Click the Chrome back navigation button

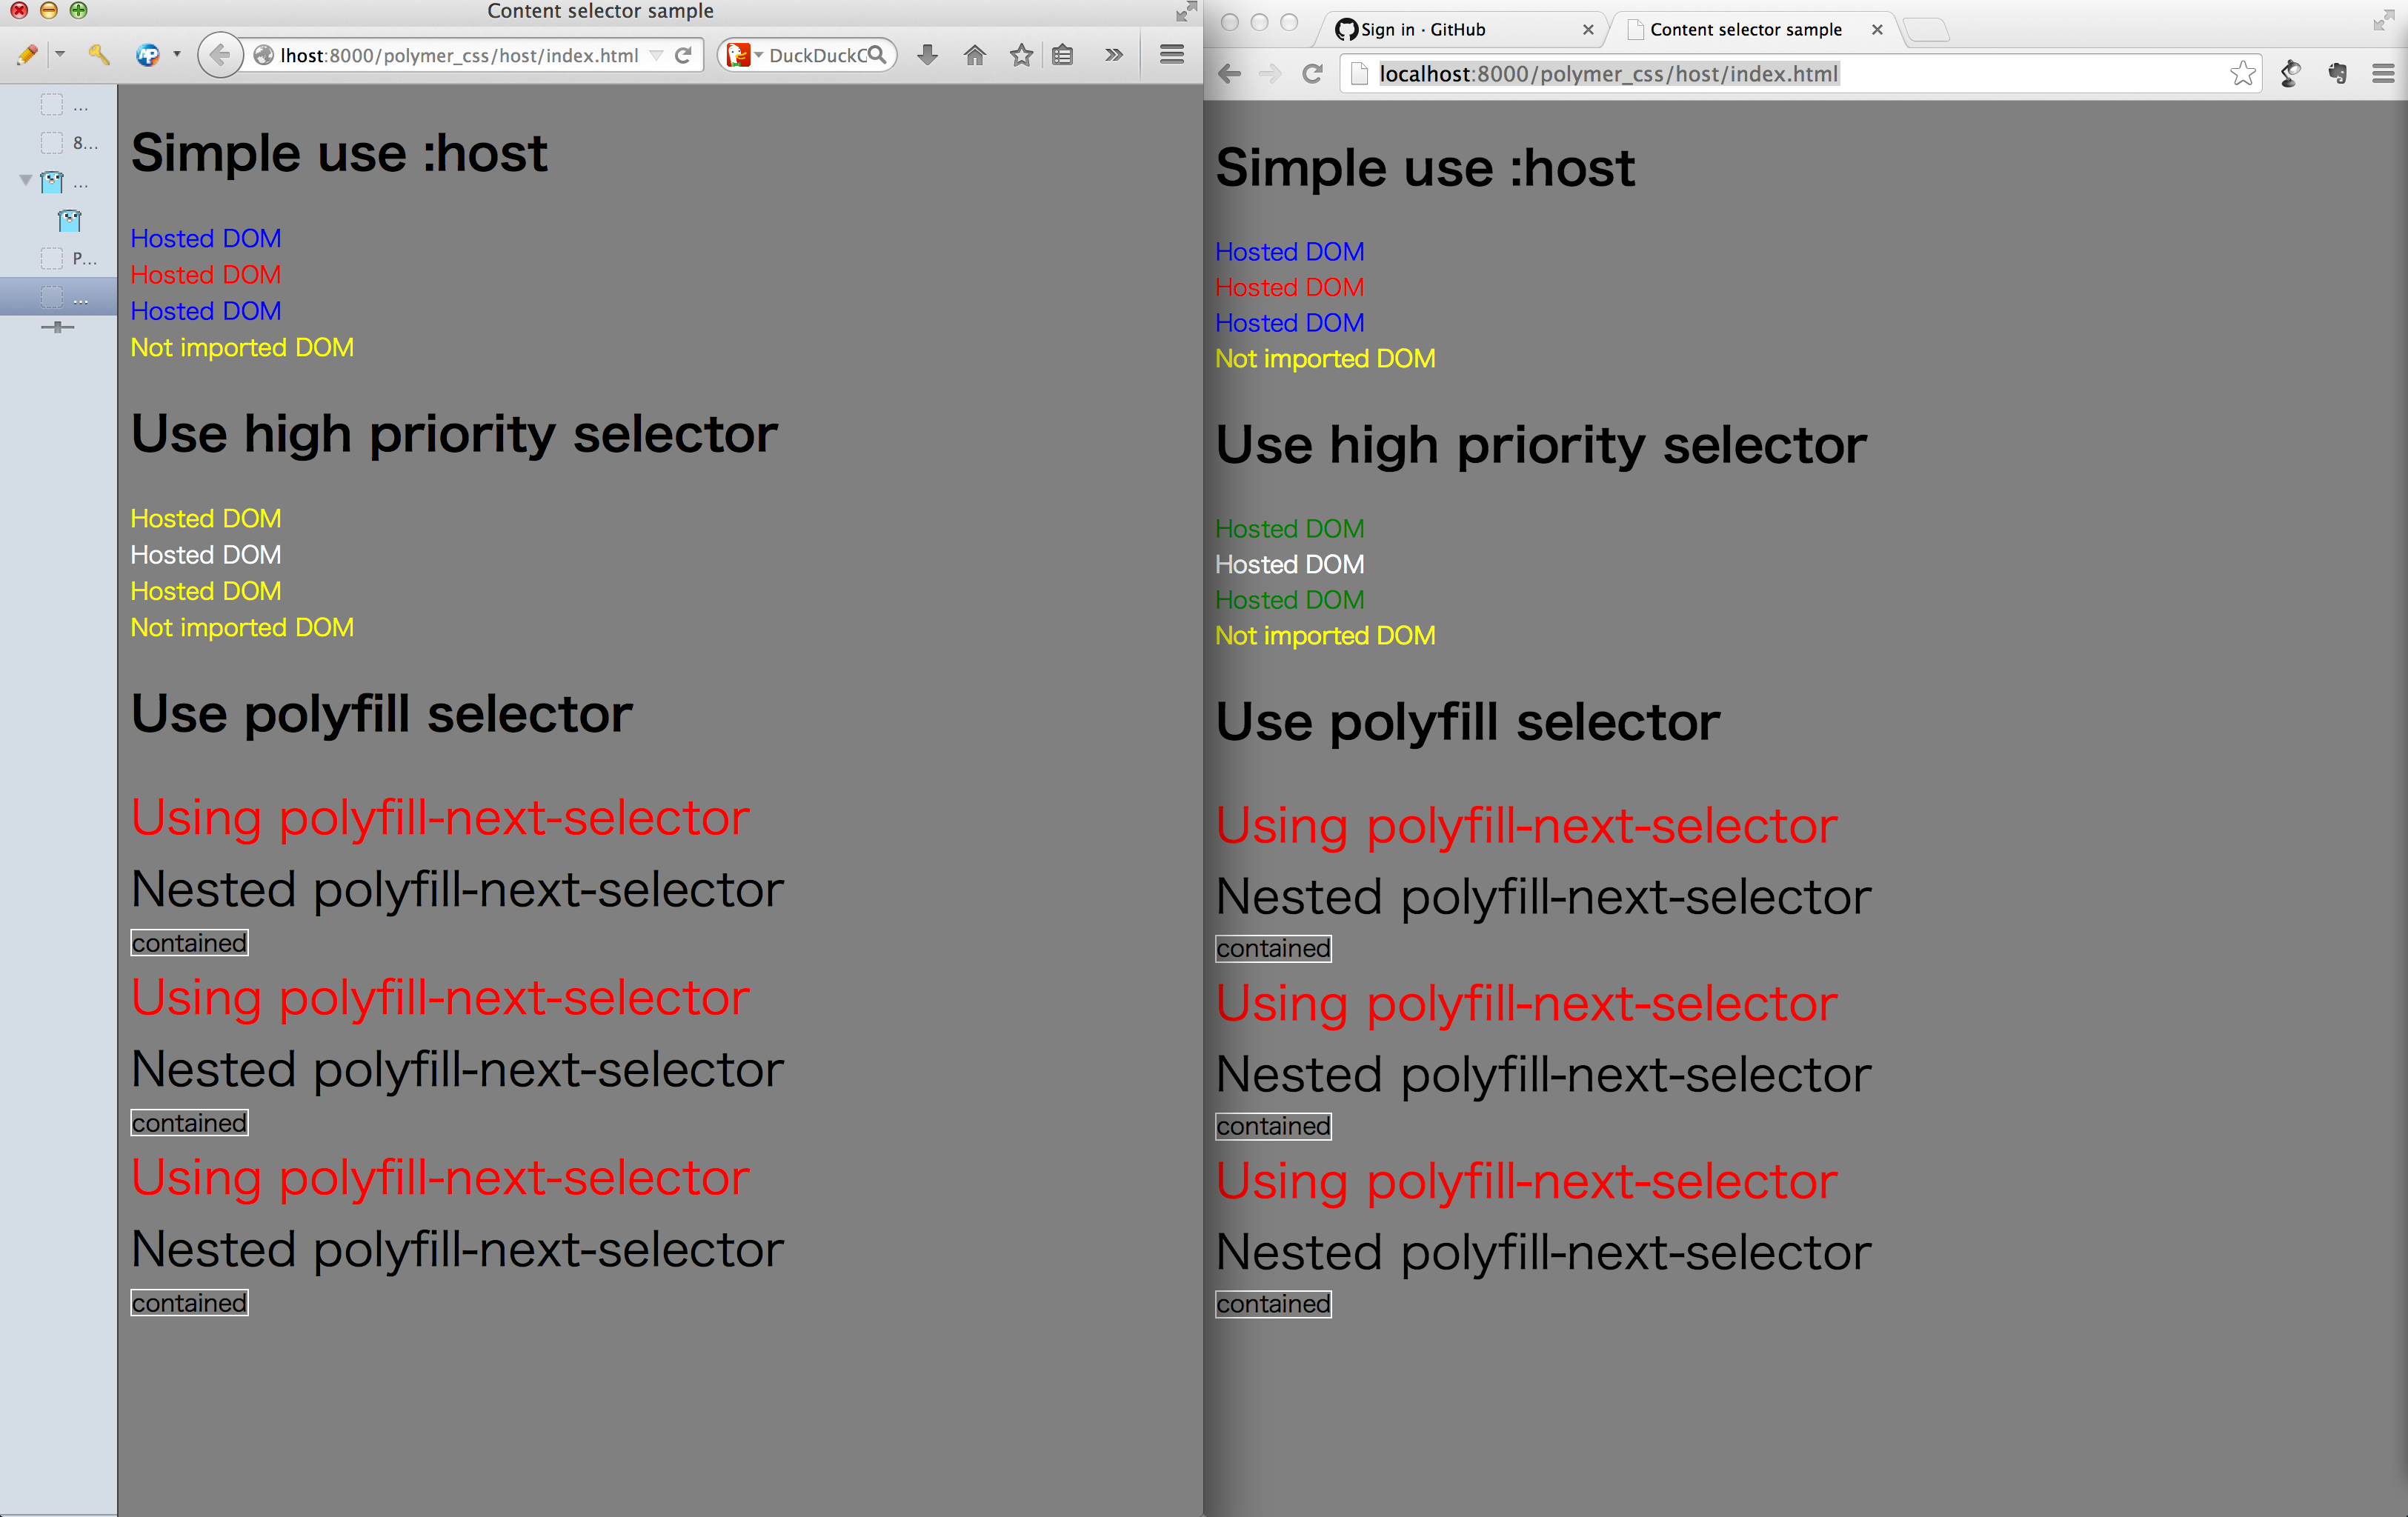[1229, 73]
